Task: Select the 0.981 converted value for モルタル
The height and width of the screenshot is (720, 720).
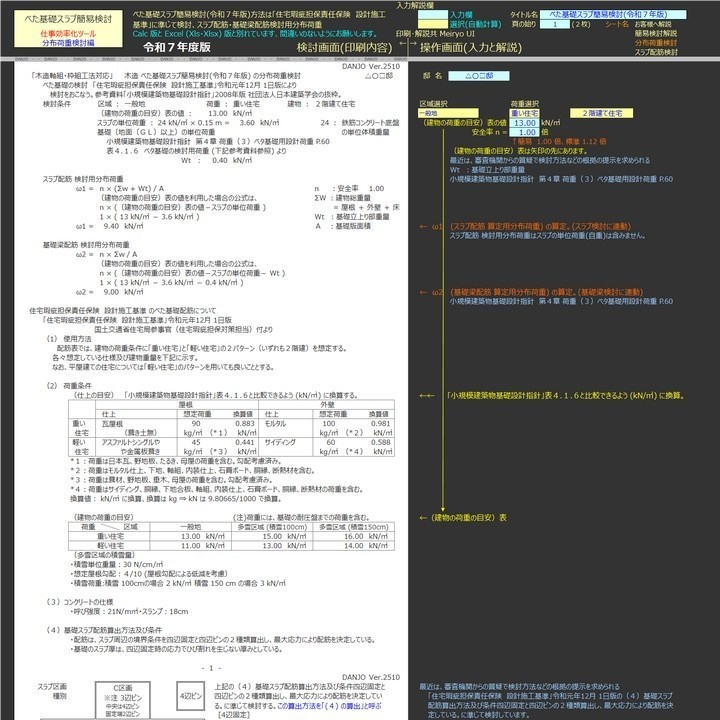Action: (x=381, y=424)
